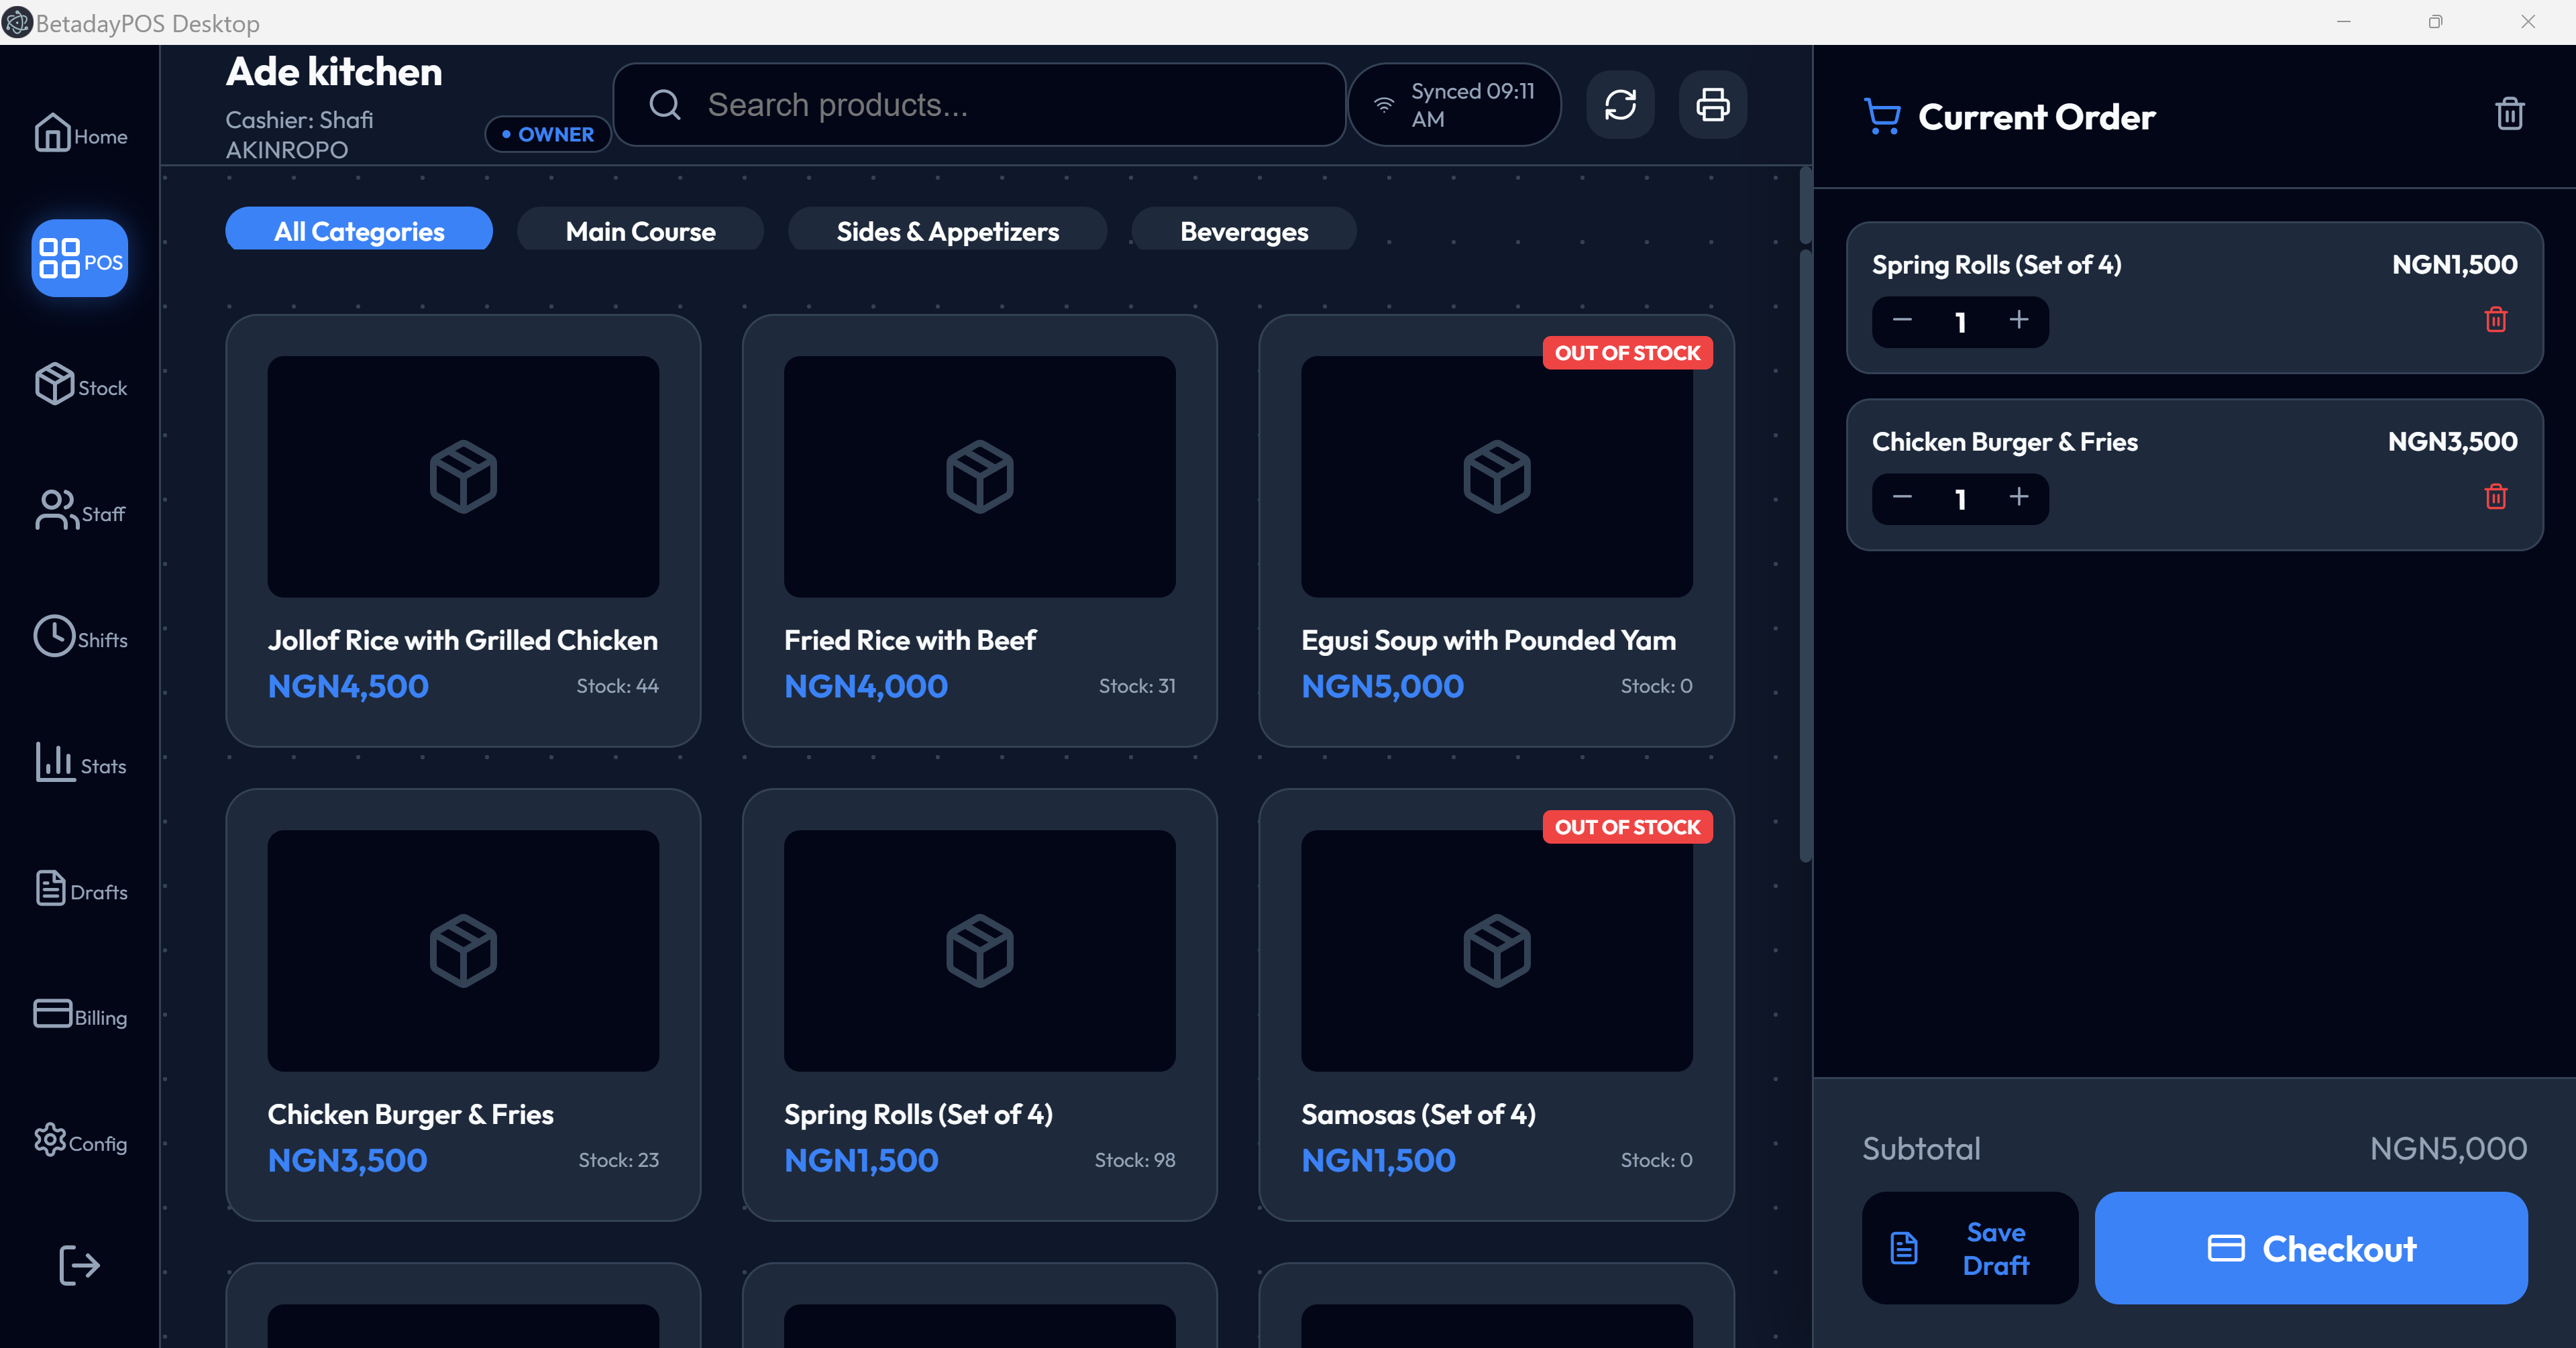This screenshot has width=2576, height=1348.
Task: Click the Checkout button
Action: click(2310, 1247)
